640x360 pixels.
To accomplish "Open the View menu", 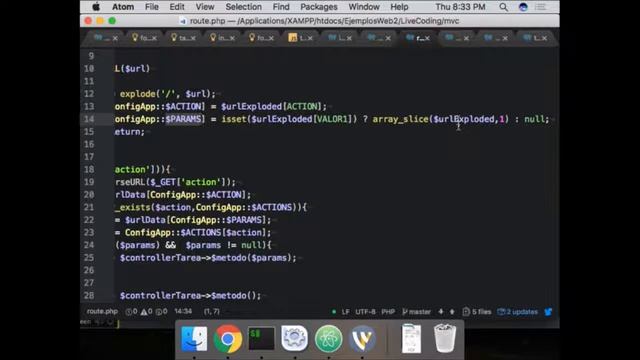I will [204, 7].
